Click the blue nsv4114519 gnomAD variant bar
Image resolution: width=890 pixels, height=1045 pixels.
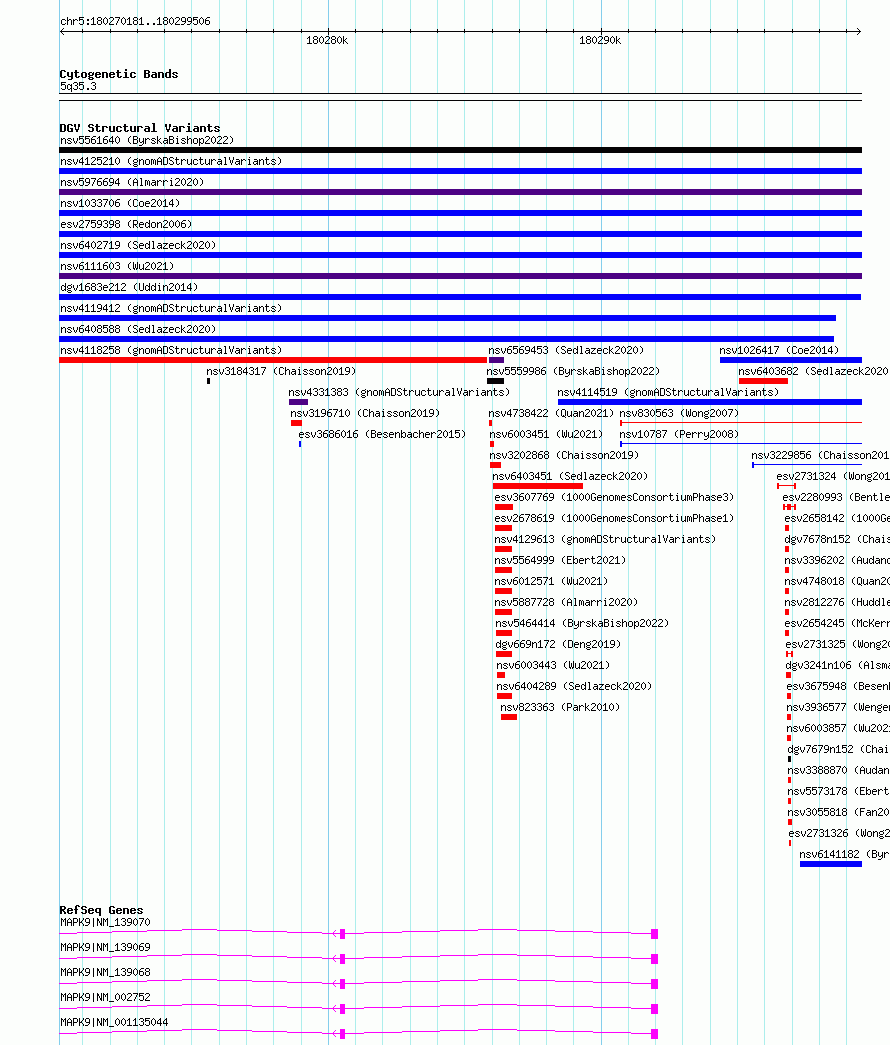point(710,402)
